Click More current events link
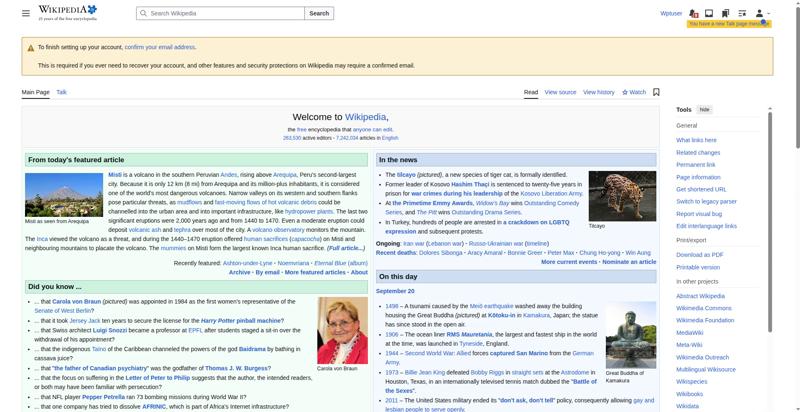This screenshot has width=800, height=412. tap(569, 262)
